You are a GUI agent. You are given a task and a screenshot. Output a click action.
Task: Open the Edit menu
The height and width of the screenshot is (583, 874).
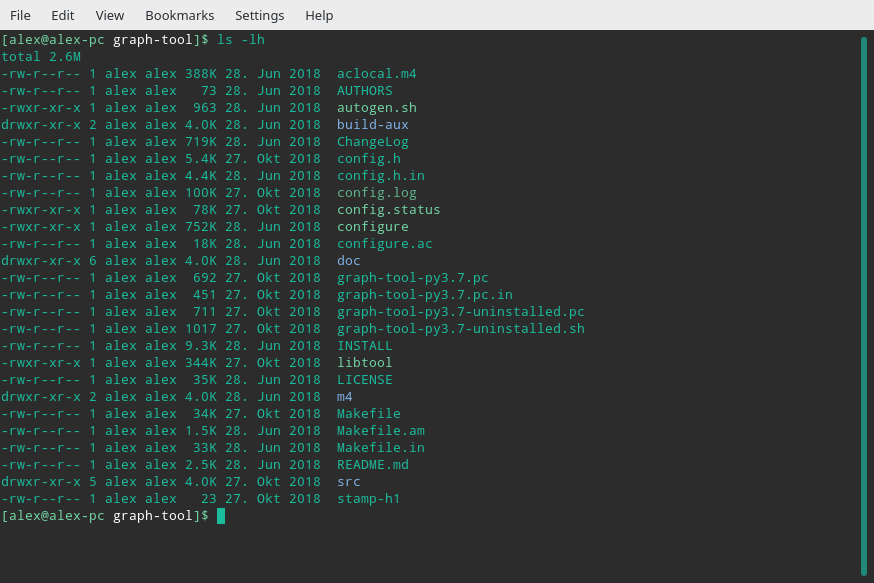pos(62,15)
